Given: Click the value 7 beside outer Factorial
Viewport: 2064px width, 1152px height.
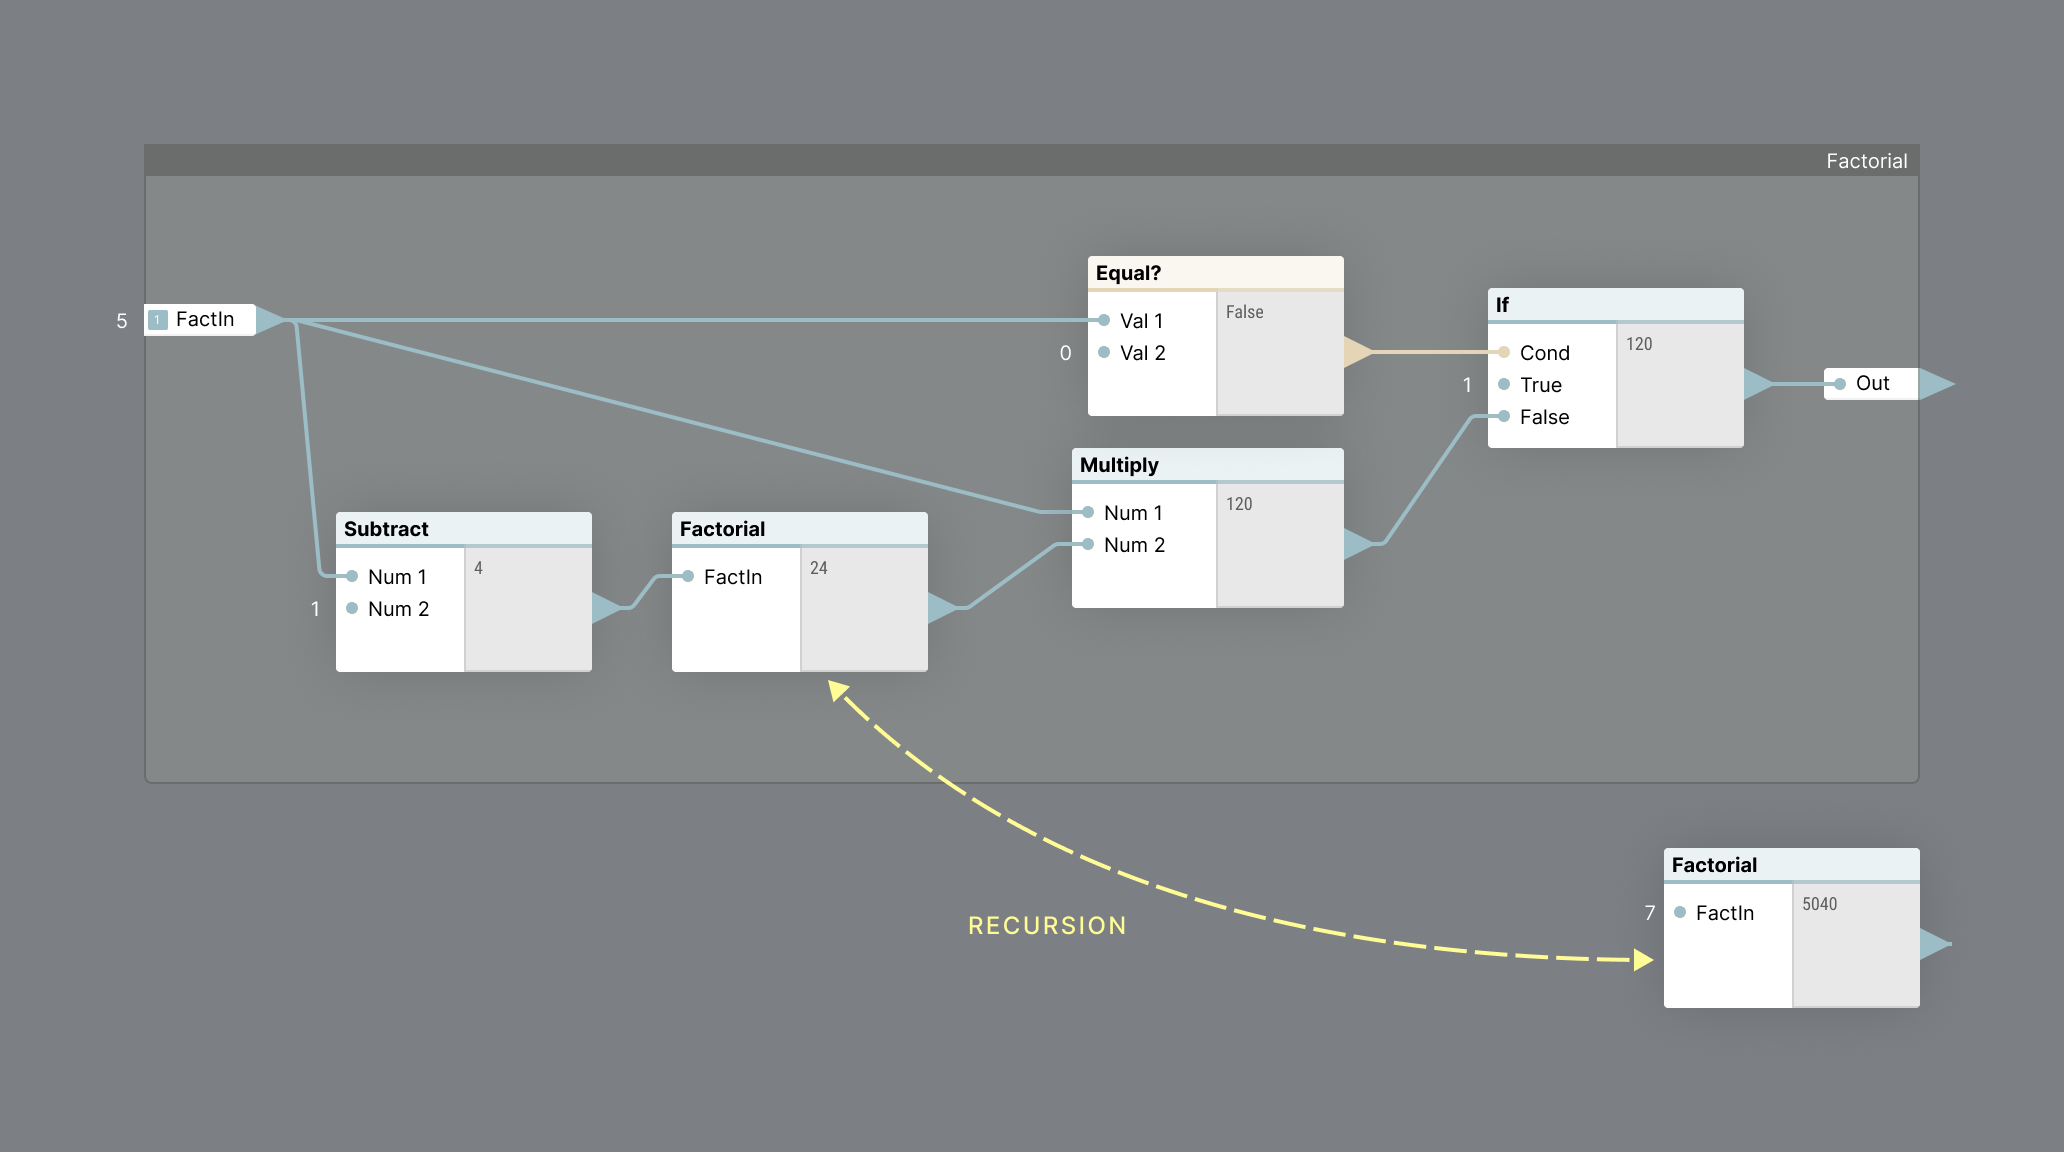Looking at the screenshot, I should tap(1649, 913).
